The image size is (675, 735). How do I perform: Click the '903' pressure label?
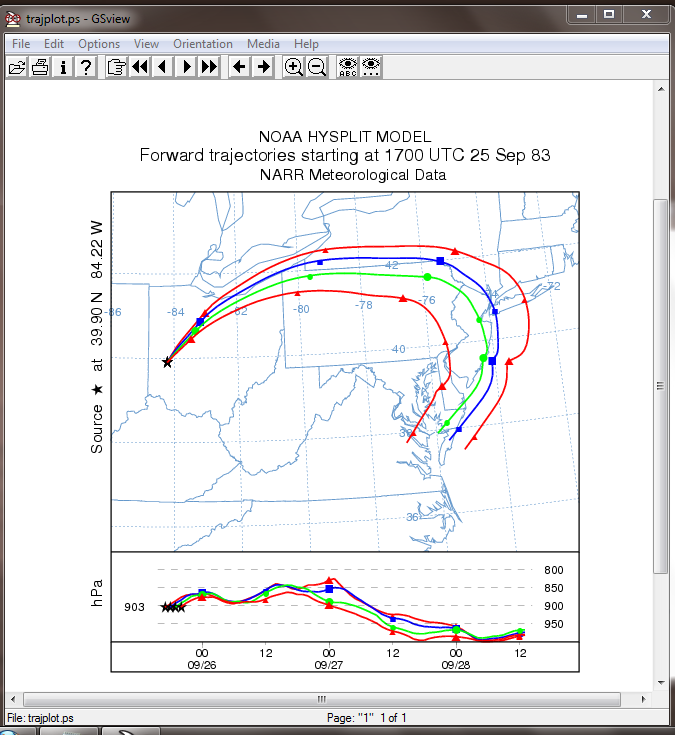[x=134, y=607]
